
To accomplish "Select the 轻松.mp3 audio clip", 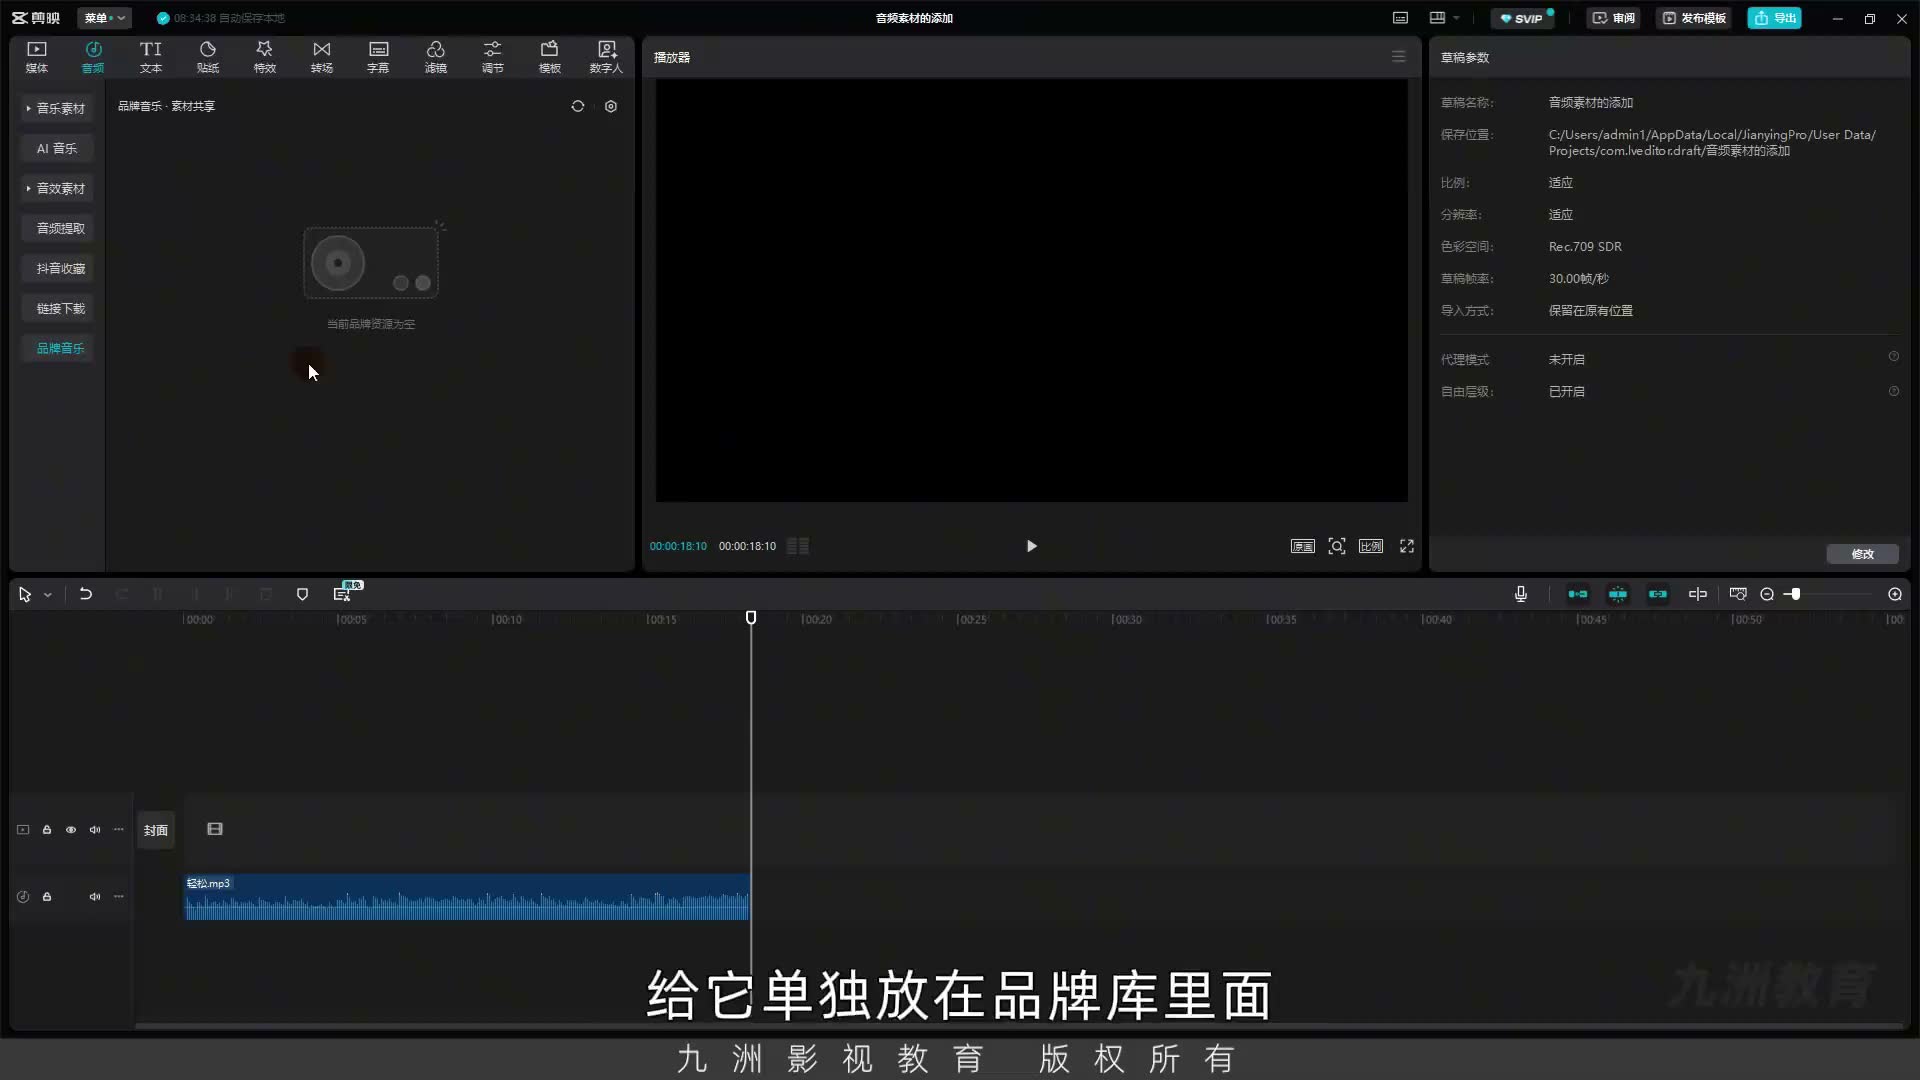I will click(x=467, y=897).
